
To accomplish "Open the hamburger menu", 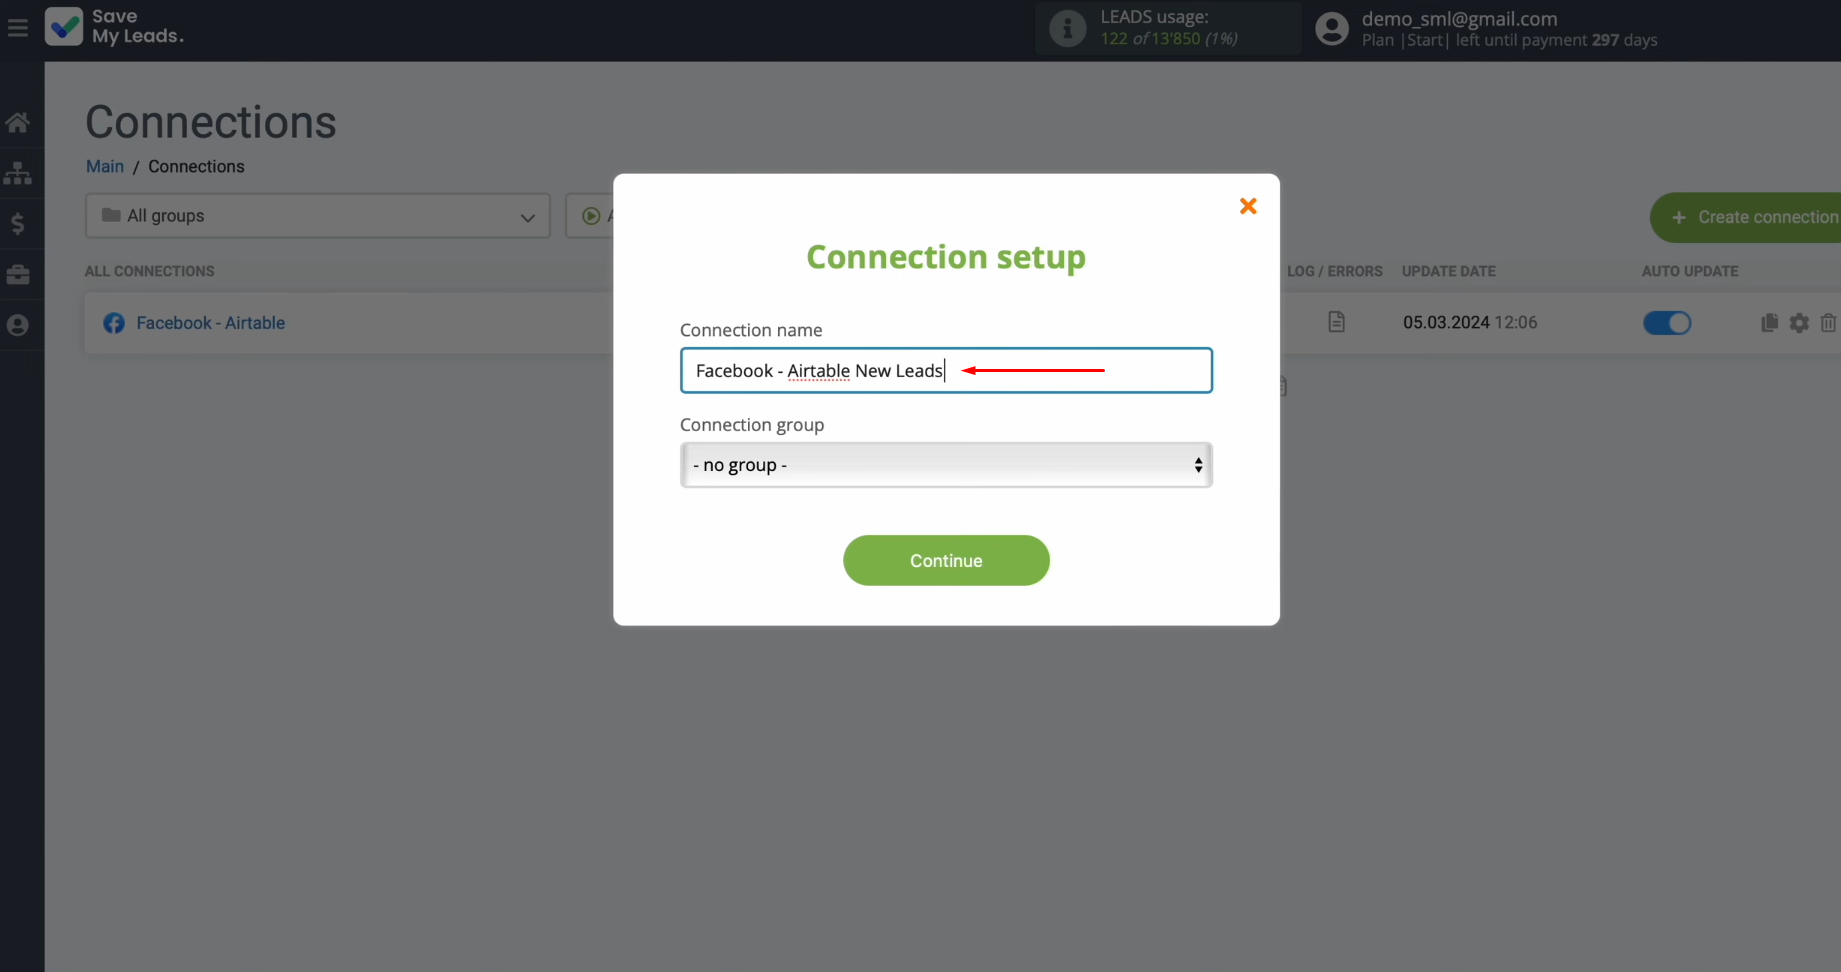I will pos(18,28).
